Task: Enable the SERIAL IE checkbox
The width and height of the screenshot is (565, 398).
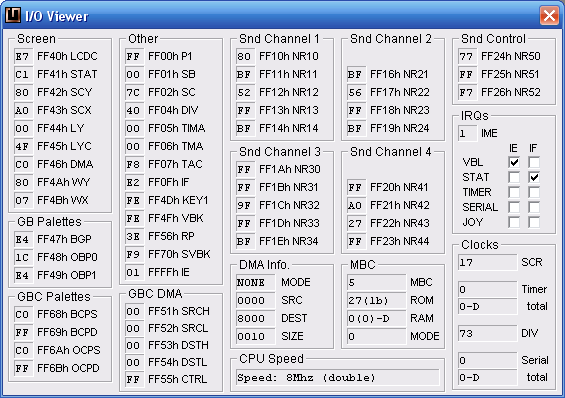Action: point(514,207)
